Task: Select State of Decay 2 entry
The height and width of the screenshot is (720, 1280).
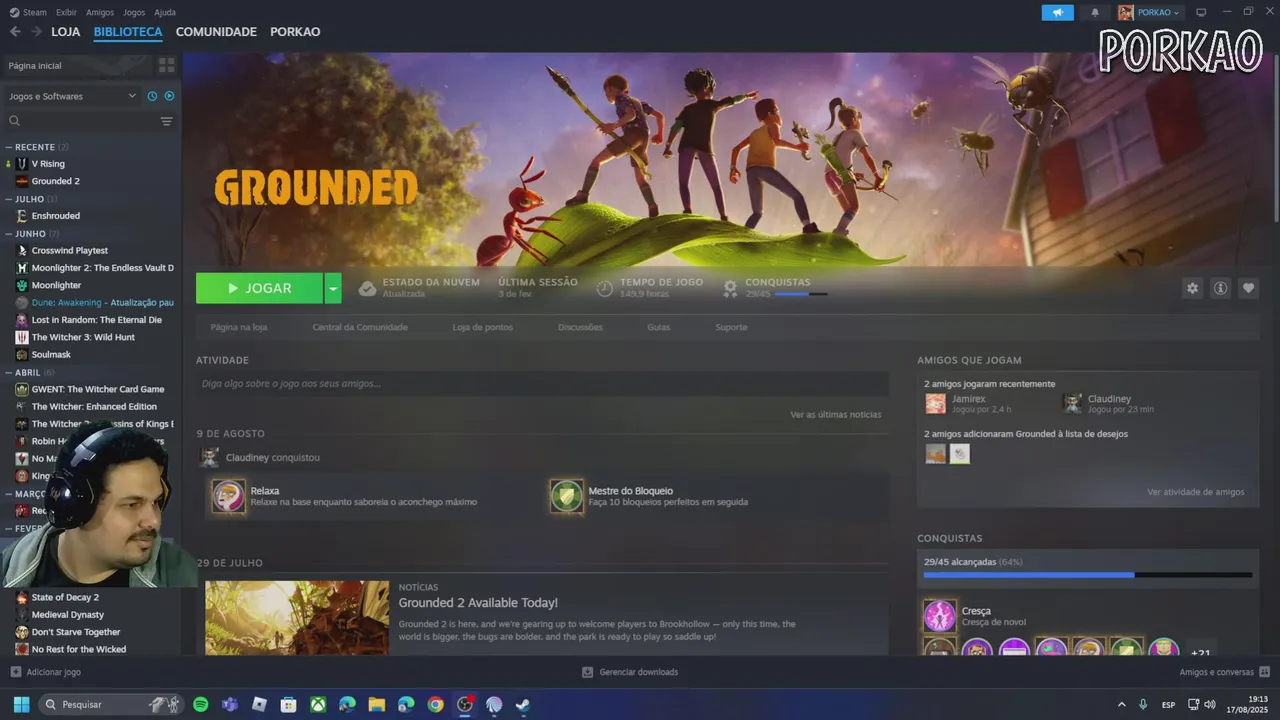Action: (x=65, y=597)
